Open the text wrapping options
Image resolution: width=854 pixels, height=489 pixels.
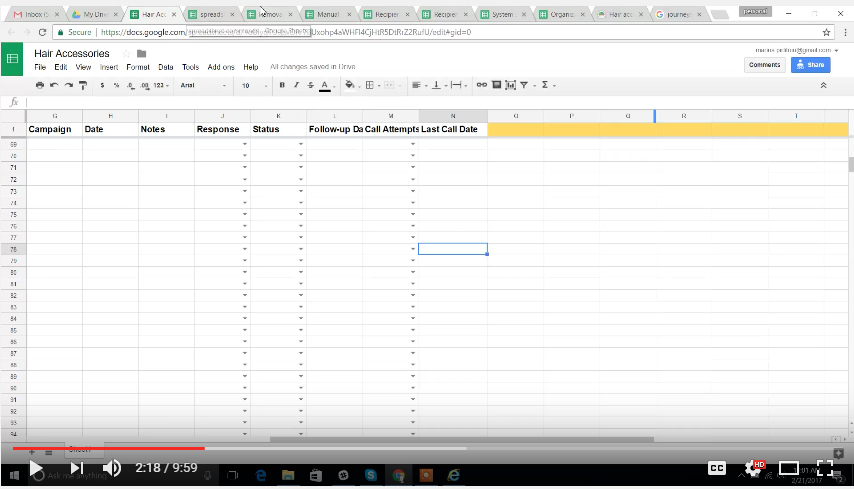(x=456, y=85)
